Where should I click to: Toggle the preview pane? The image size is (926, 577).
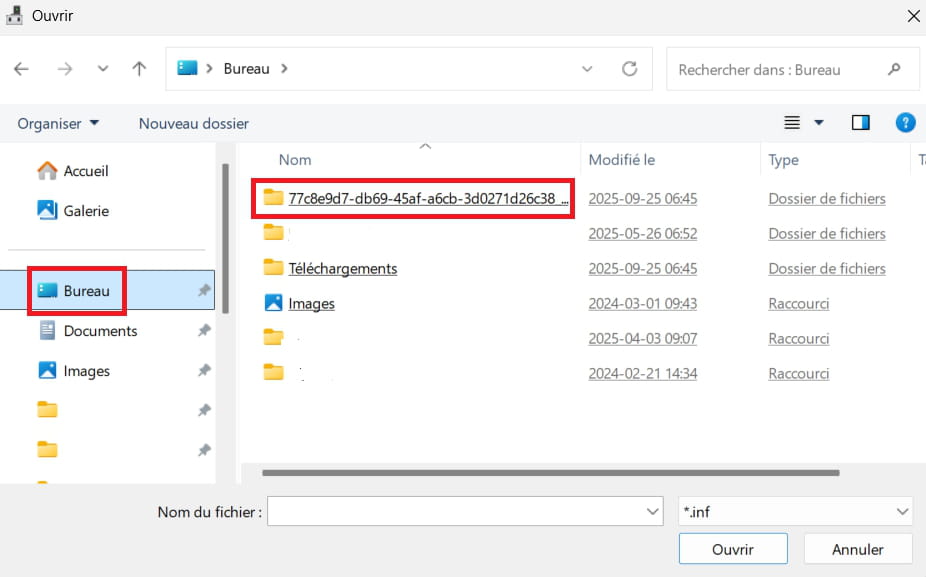(860, 123)
